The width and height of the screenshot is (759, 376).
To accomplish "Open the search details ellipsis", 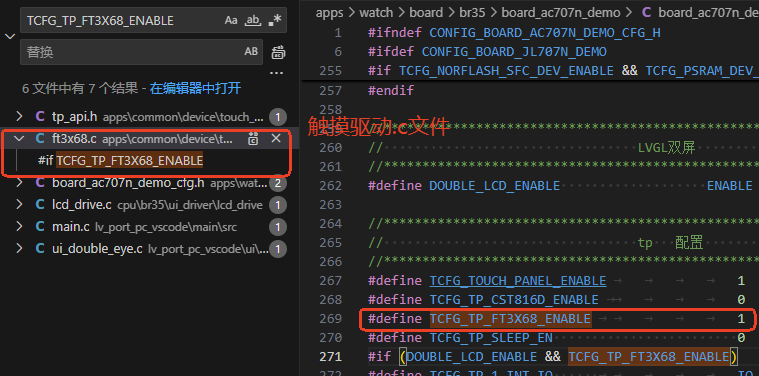I will [x=276, y=74].
